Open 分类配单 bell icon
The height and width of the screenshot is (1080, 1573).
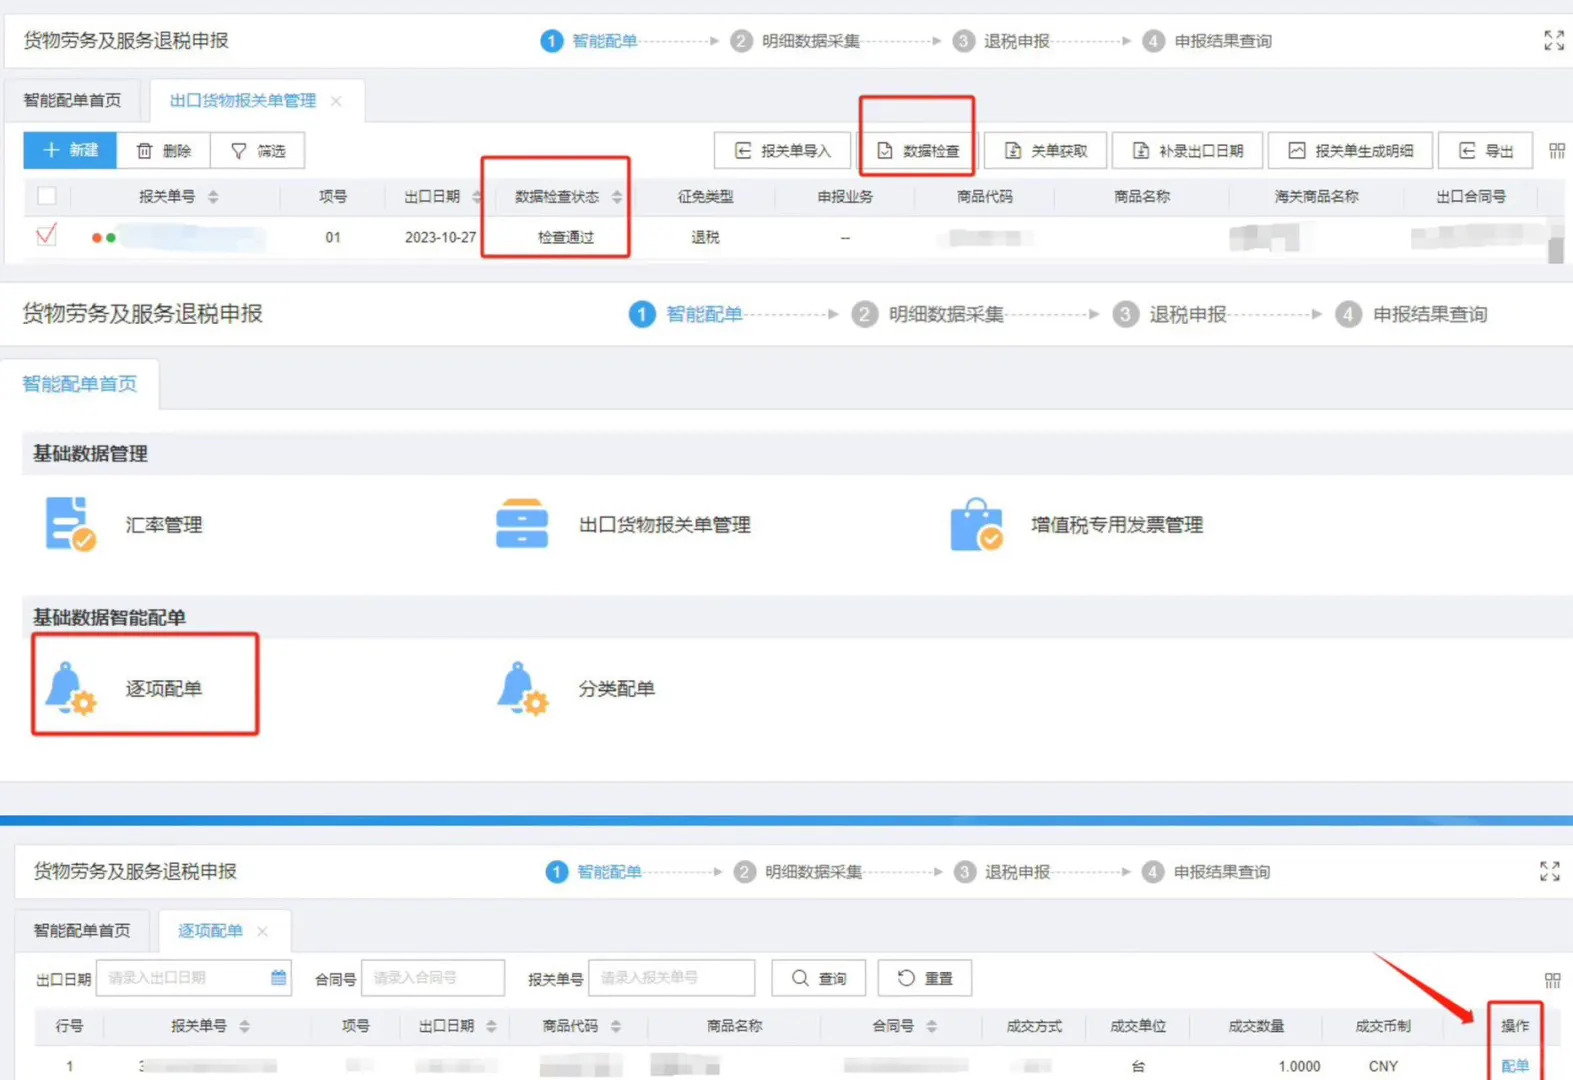(x=522, y=688)
